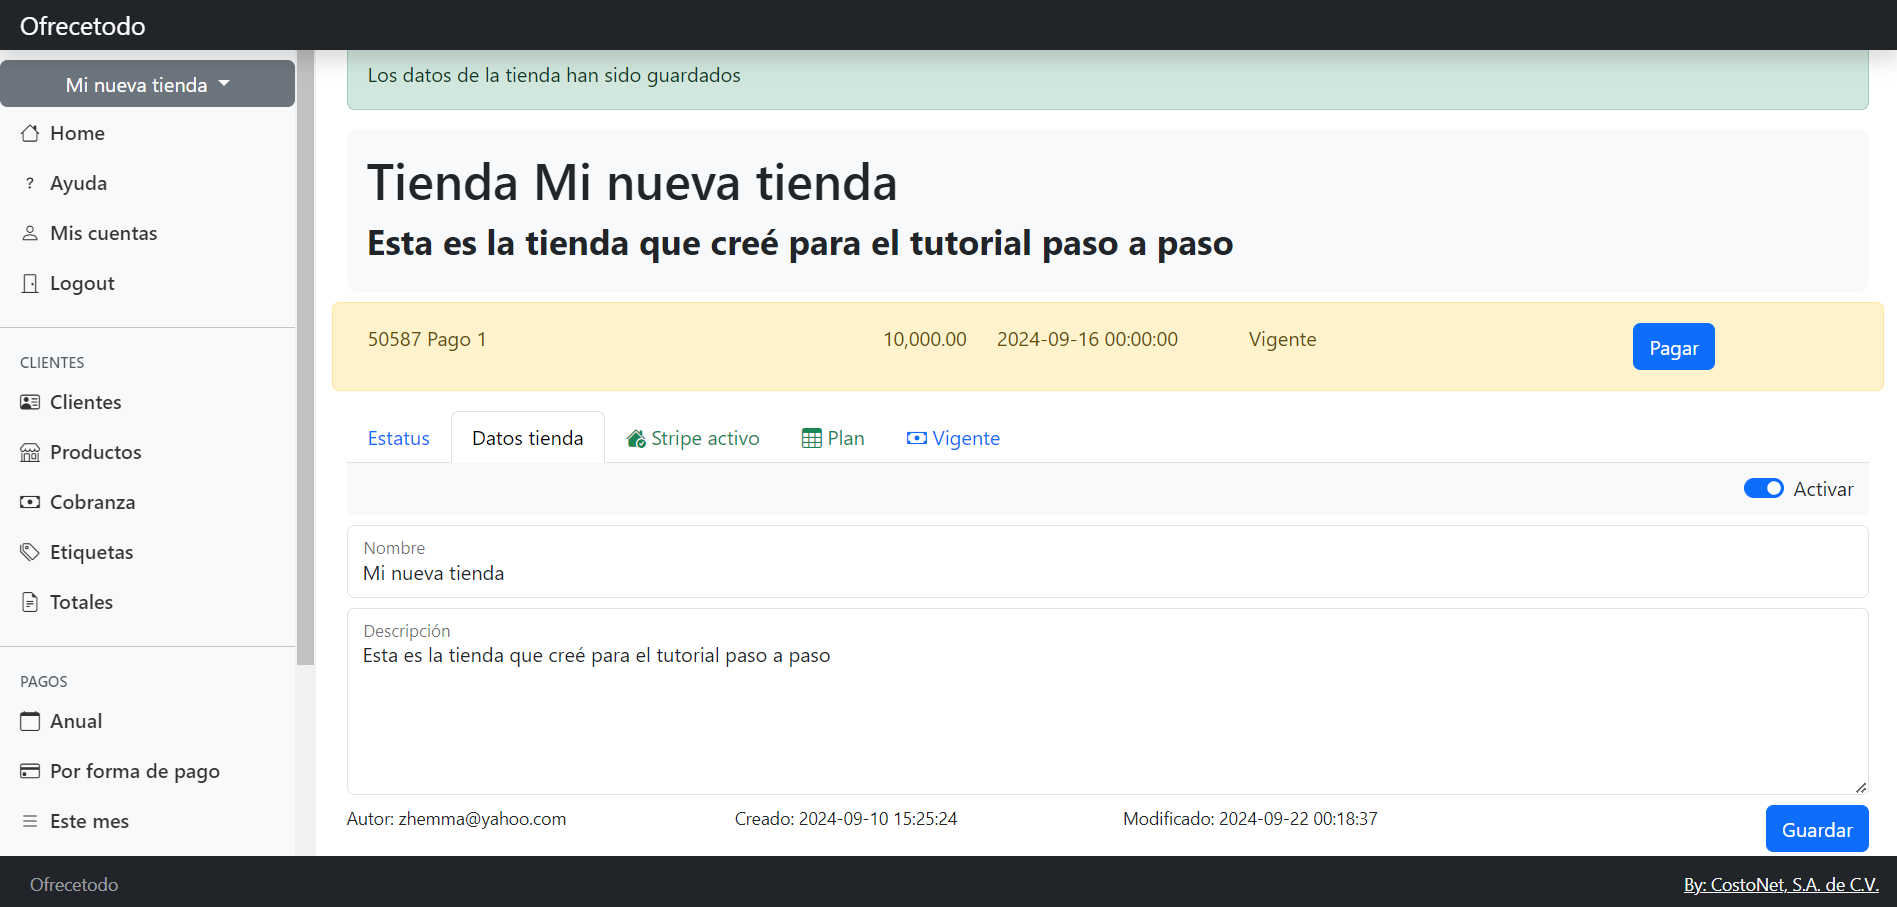Viewport: 1897px width, 907px height.
Task: Follow the CostoNet footer link
Action: (1780, 884)
